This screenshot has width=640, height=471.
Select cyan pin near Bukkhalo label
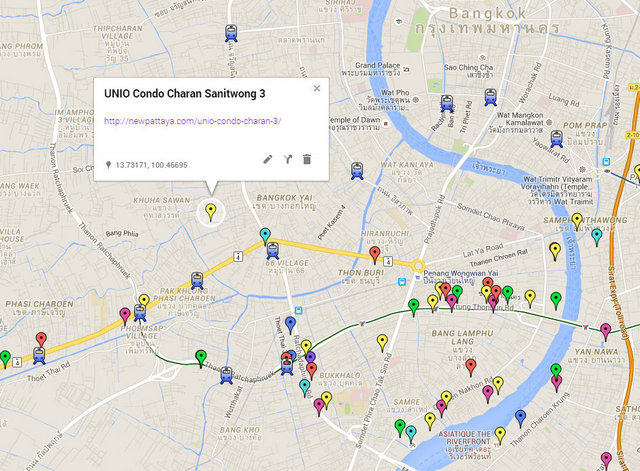point(304,388)
